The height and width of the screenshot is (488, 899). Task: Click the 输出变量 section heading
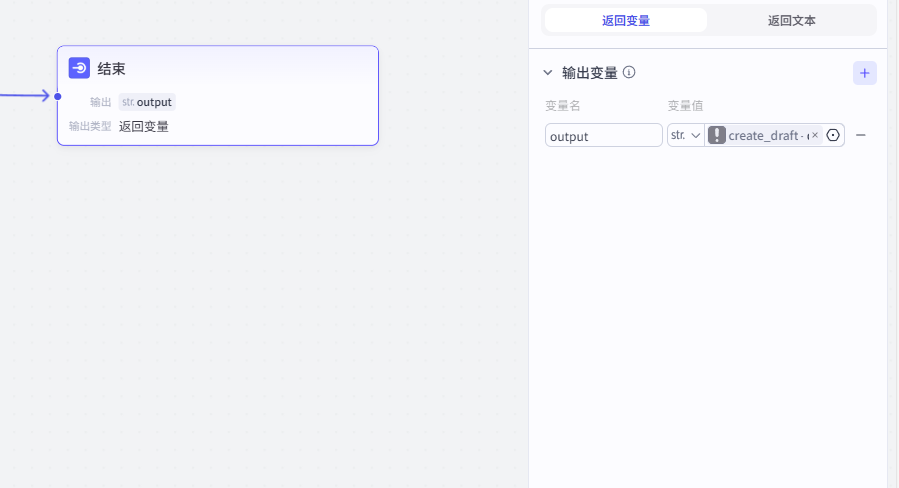click(x=589, y=73)
